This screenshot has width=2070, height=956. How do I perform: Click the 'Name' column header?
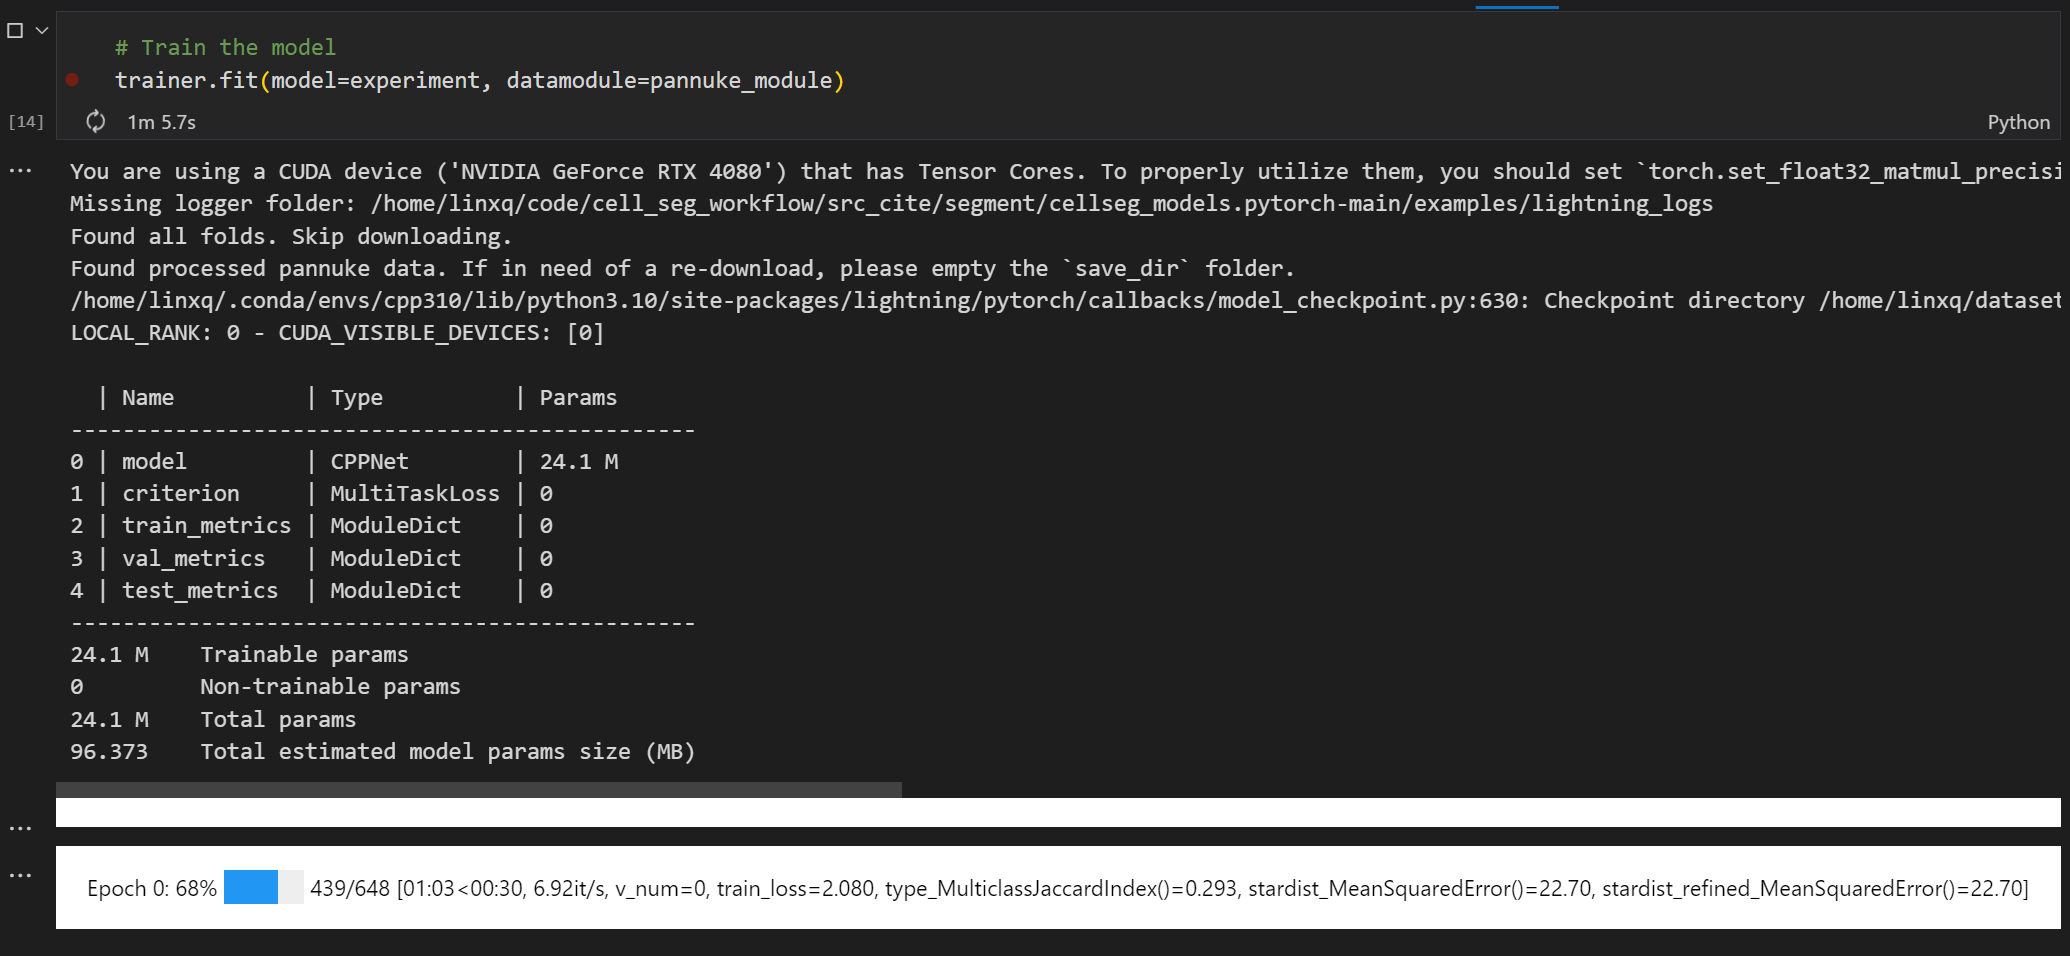(148, 397)
